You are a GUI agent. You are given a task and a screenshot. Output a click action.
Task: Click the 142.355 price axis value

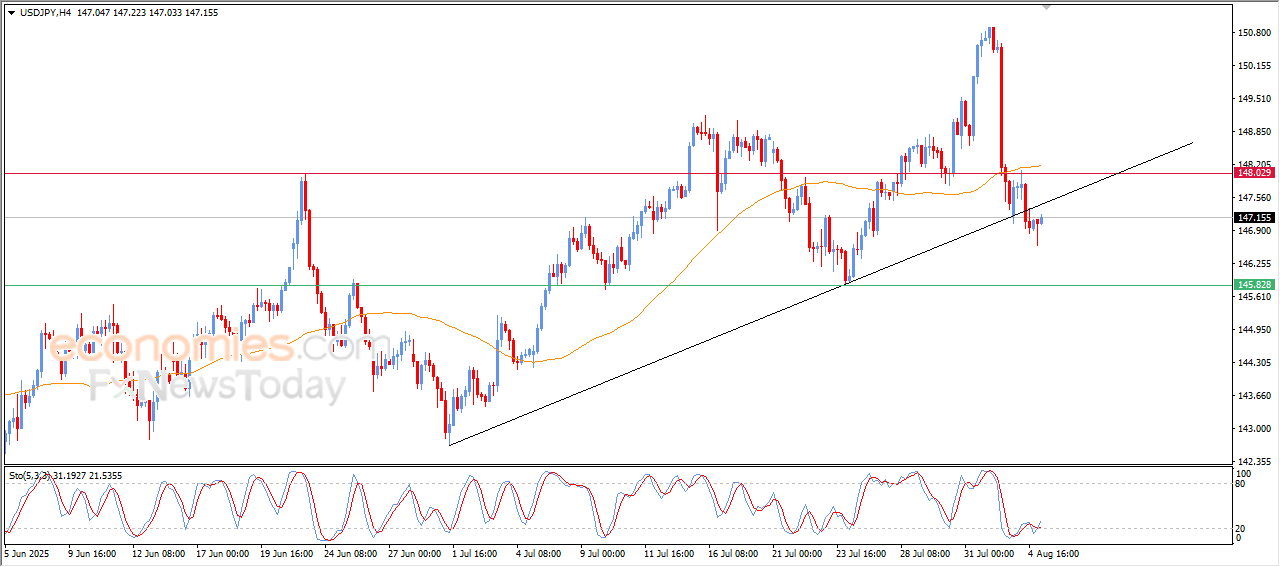click(1254, 462)
